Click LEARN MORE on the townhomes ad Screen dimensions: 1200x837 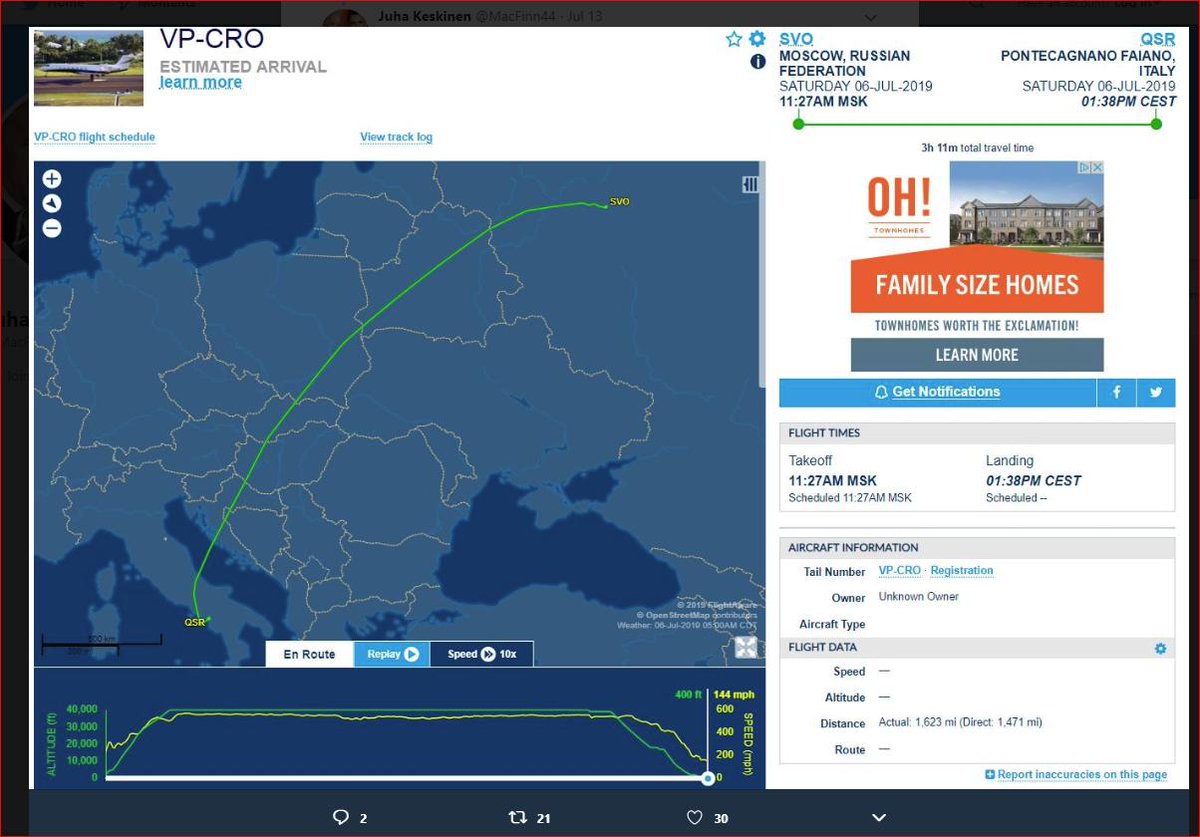click(x=977, y=355)
